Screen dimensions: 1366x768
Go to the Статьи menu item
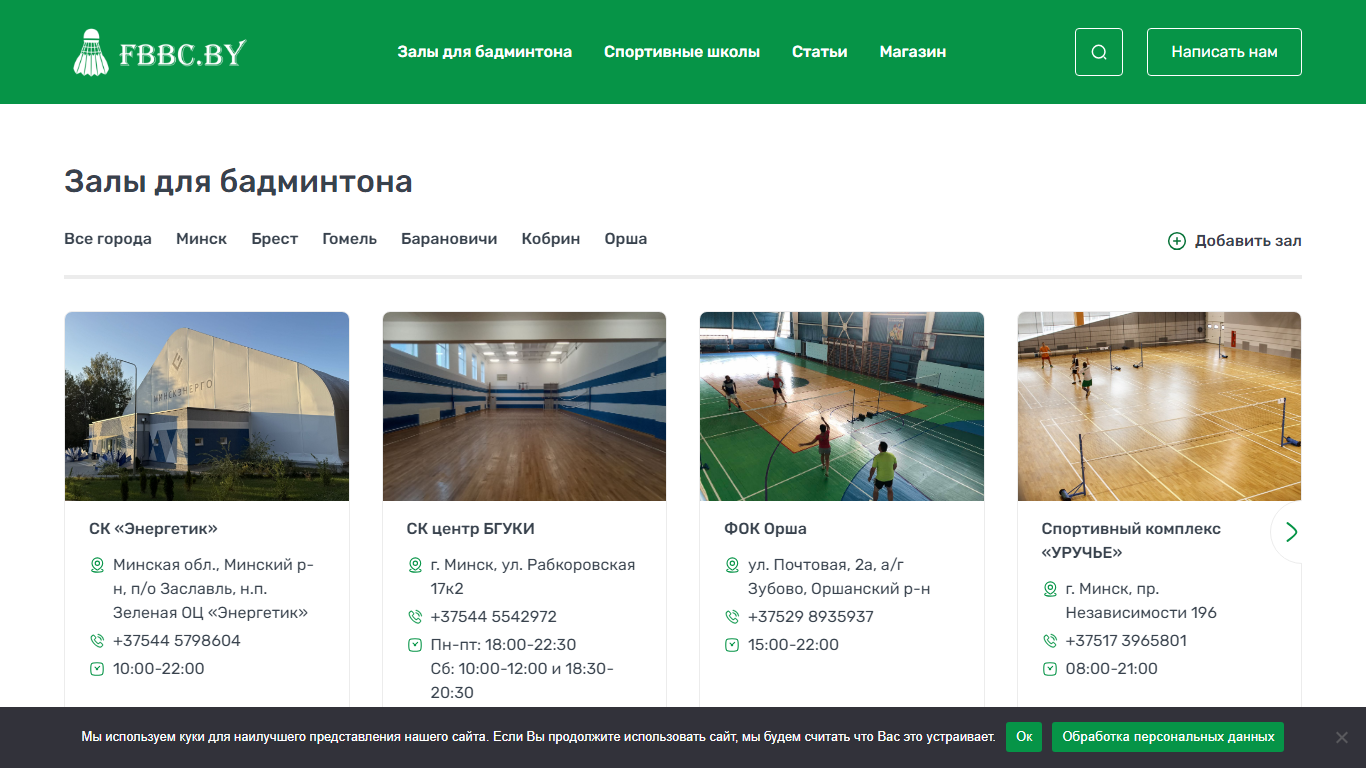coord(820,52)
